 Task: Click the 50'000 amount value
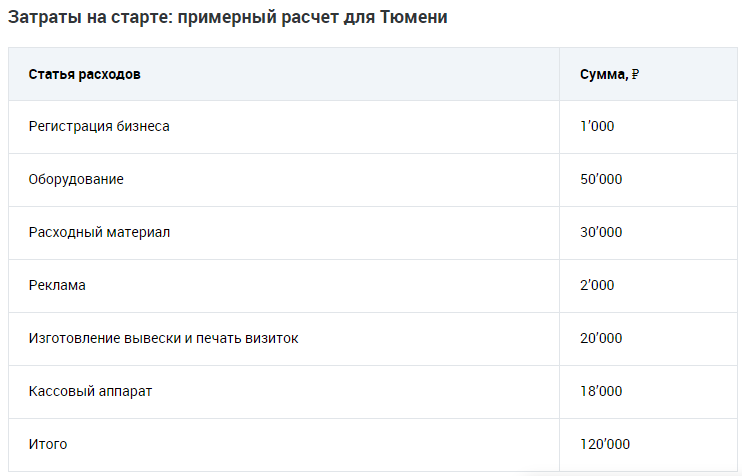point(601,180)
